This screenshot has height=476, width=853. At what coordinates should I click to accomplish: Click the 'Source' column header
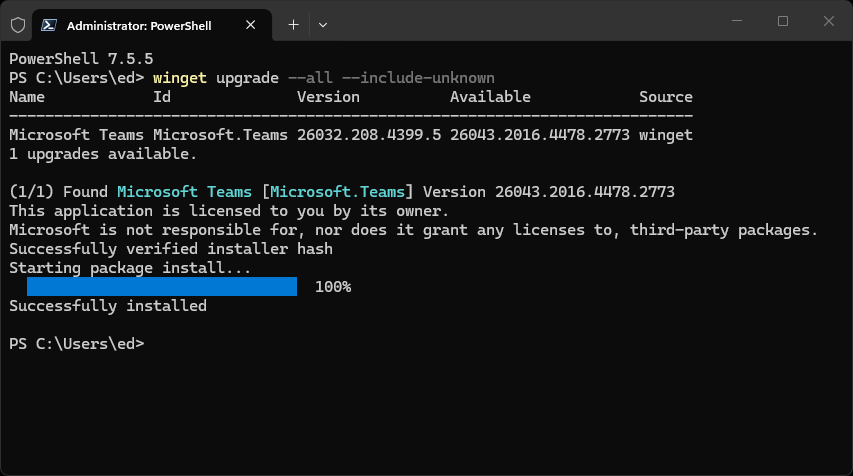pyautogui.click(x=666, y=97)
